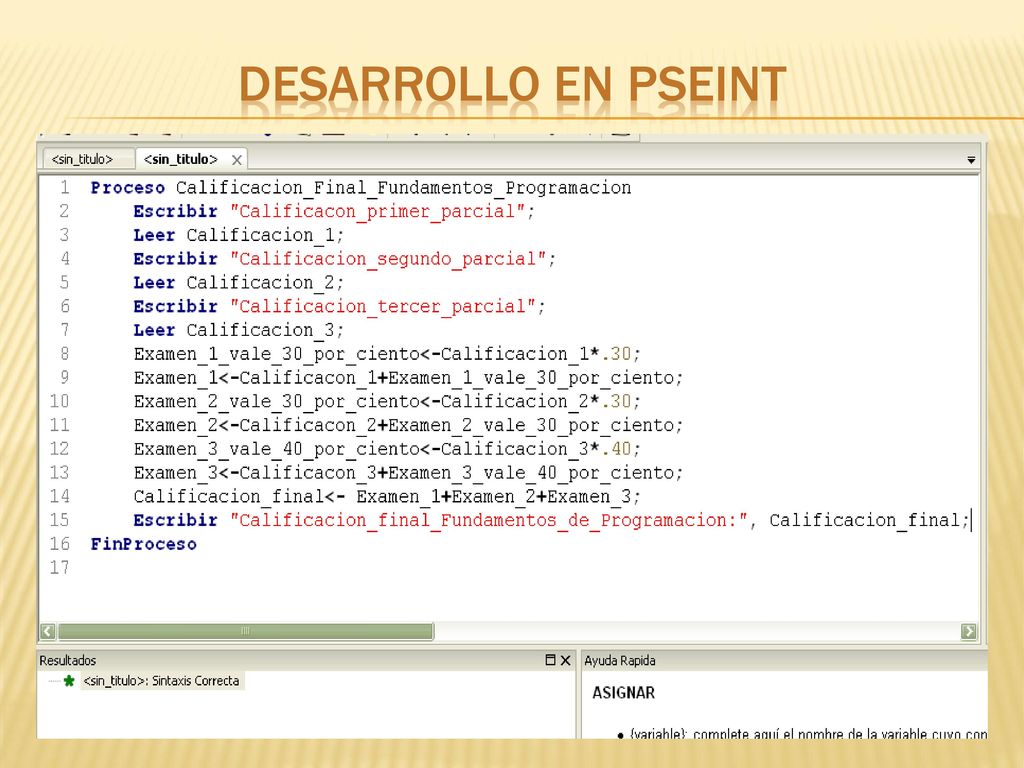The height and width of the screenshot is (768, 1024).
Task: Click the 'Examen_1<-Calificacon_1' assignment on line 9
Action: (x=255, y=378)
